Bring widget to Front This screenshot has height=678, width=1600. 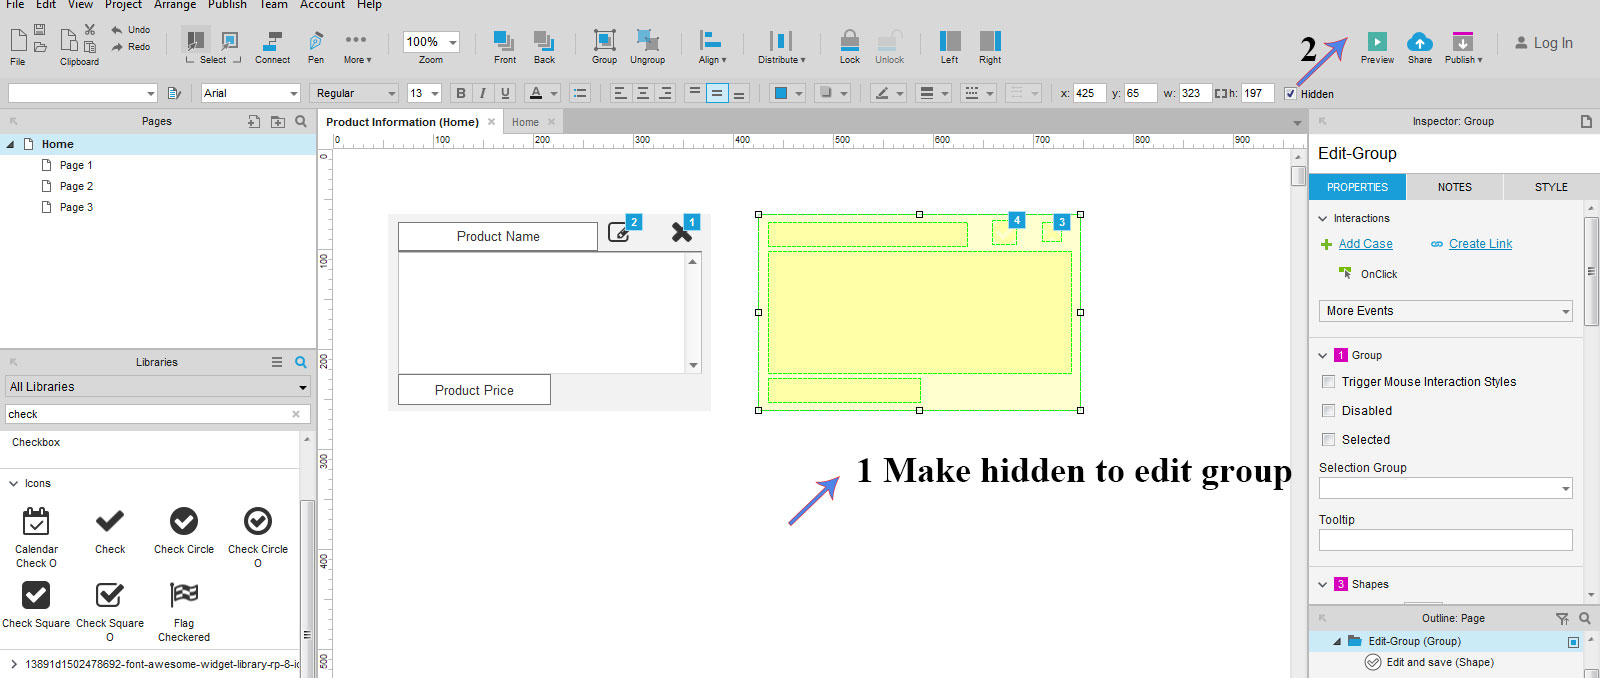click(505, 47)
